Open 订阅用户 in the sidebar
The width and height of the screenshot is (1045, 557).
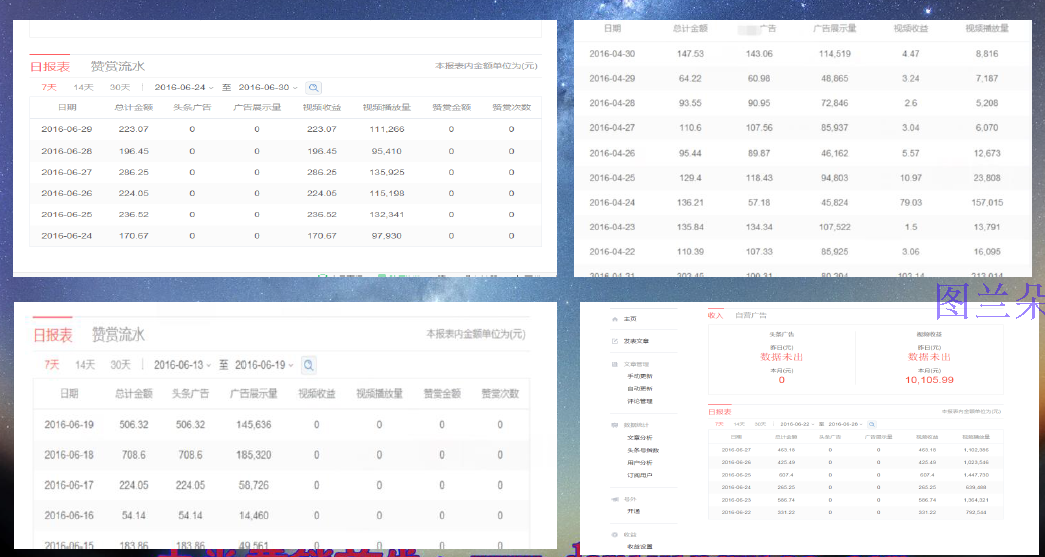coord(640,475)
